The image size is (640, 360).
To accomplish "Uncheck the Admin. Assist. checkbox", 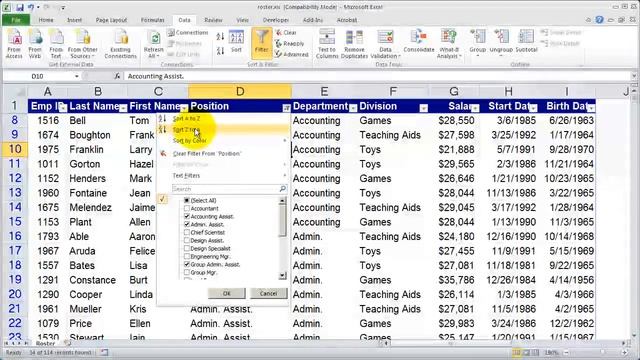I will click(x=187, y=224).
